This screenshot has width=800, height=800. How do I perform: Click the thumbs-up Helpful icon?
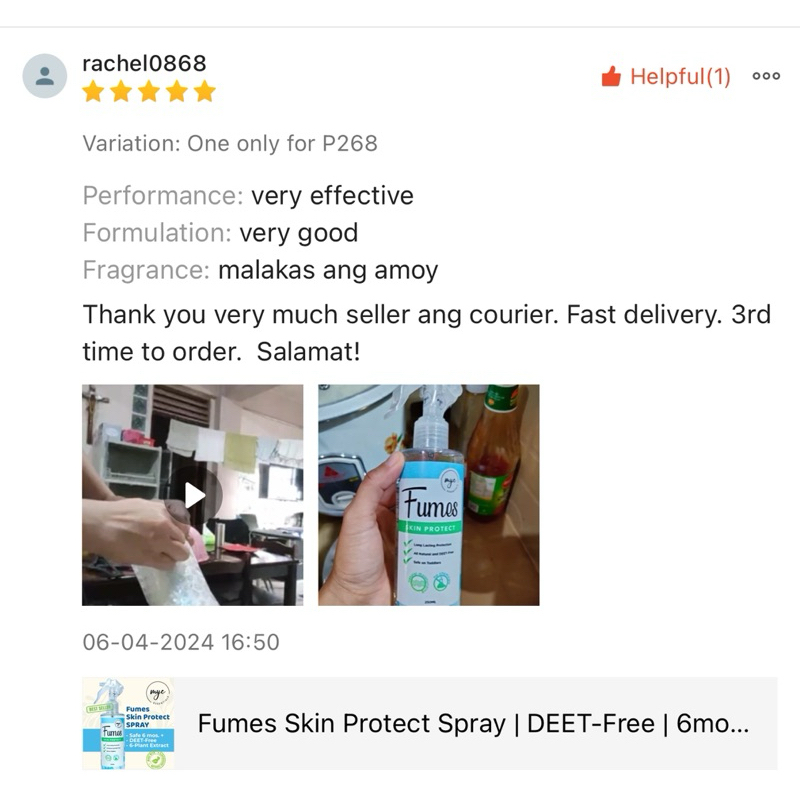coord(611,77)
